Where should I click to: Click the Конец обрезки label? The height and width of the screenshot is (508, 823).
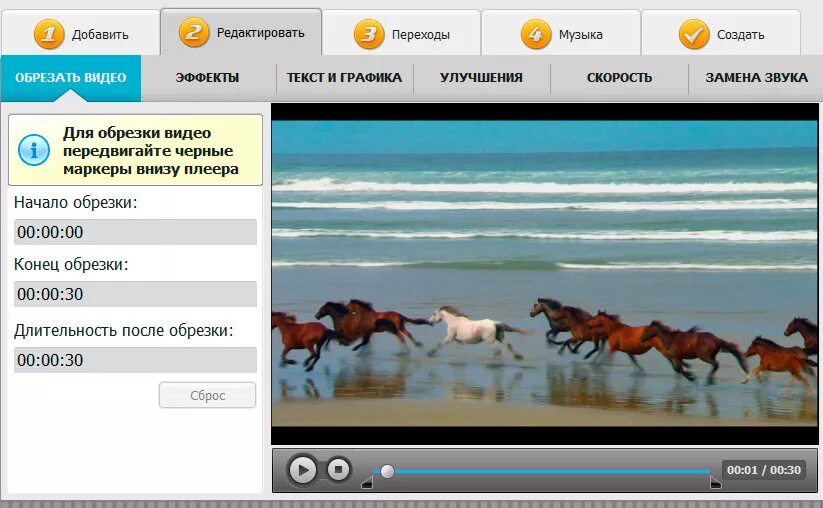(x=71, y=264)
